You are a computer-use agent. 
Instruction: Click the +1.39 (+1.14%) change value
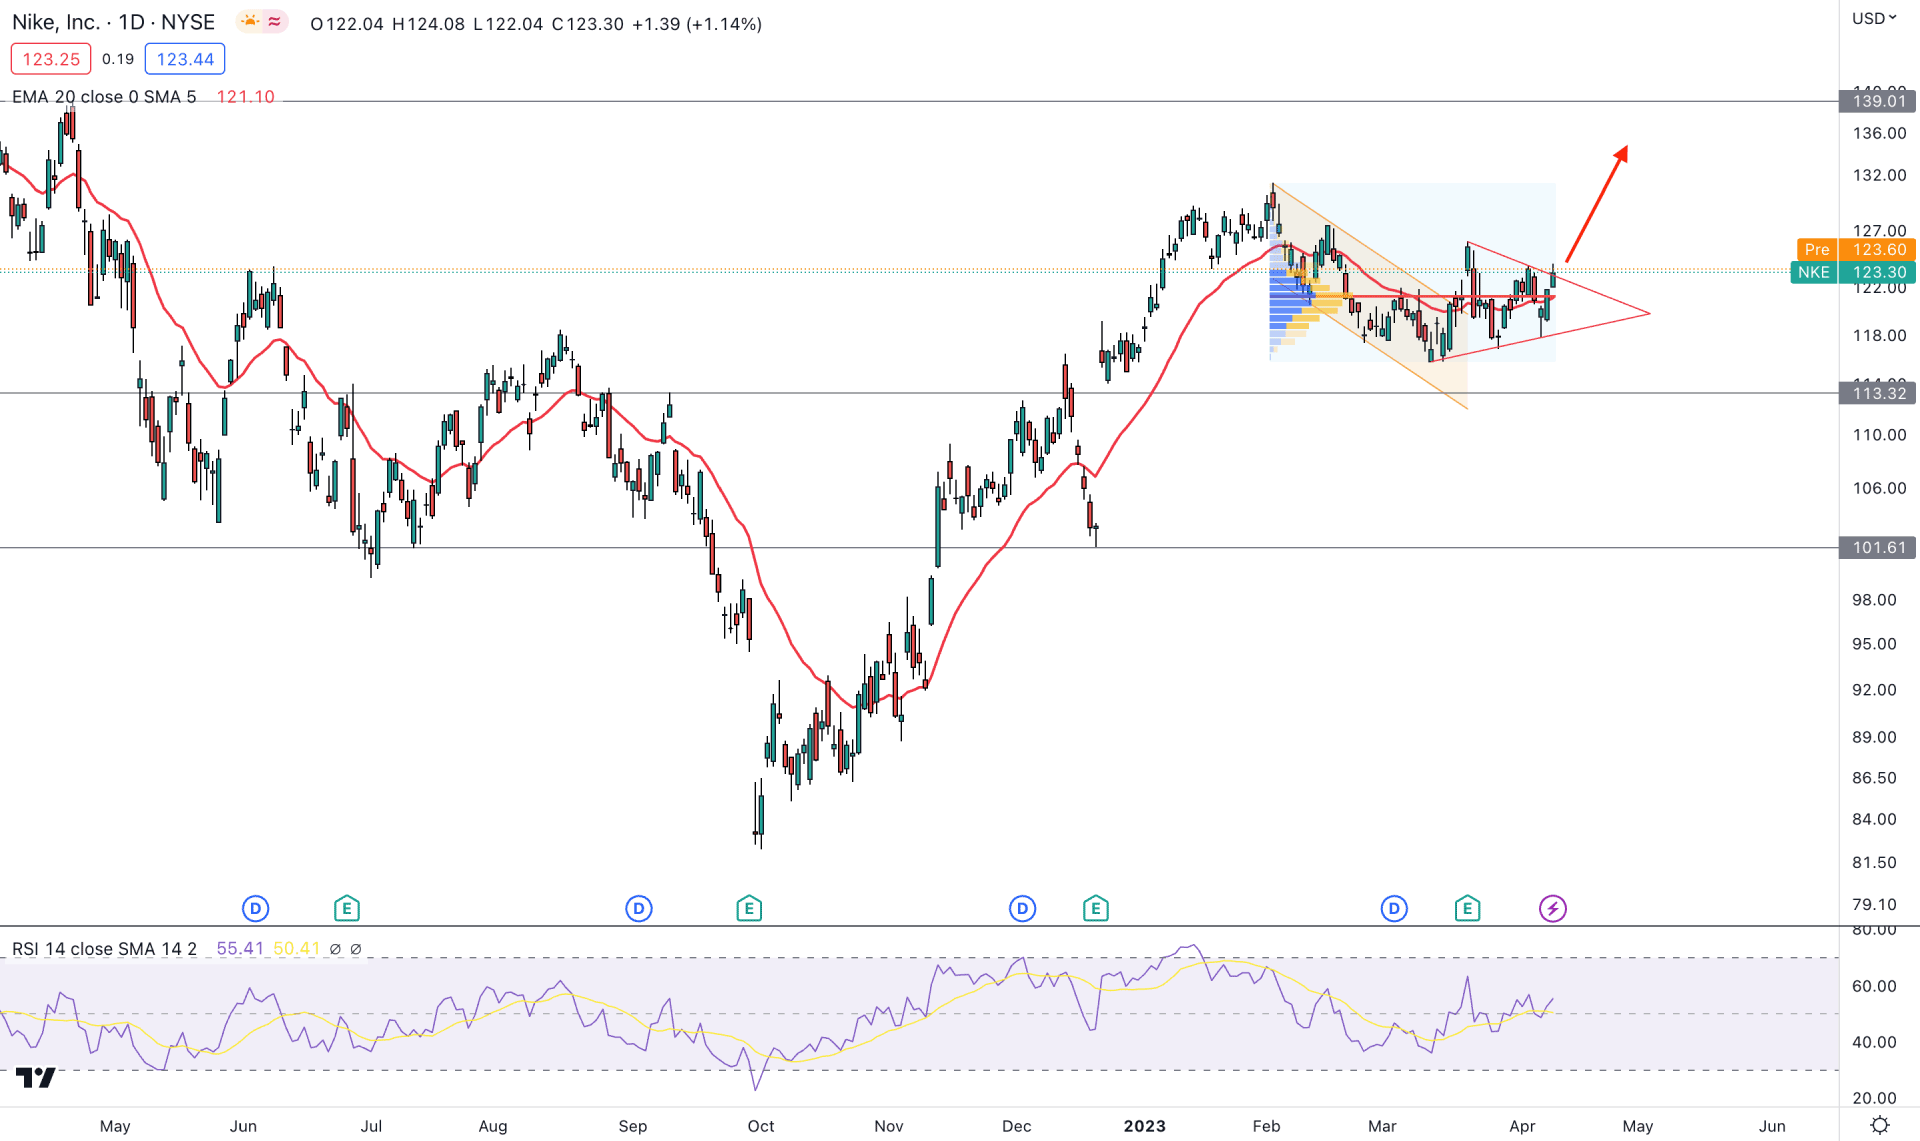point(697,24)
